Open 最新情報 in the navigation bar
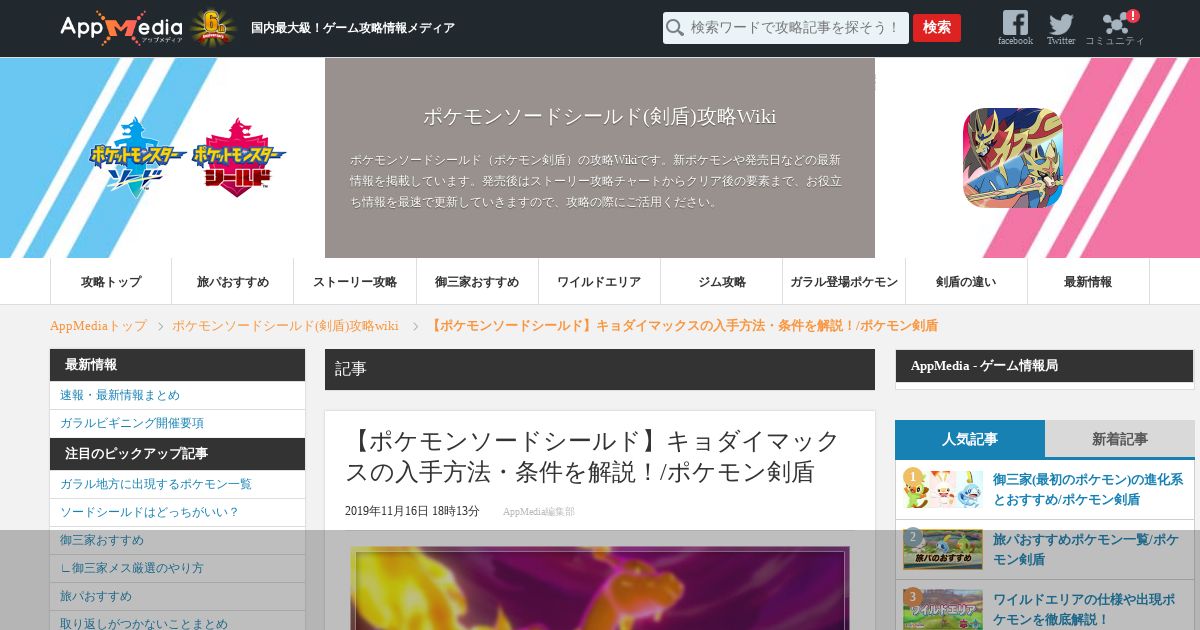 click(1088, 282)
